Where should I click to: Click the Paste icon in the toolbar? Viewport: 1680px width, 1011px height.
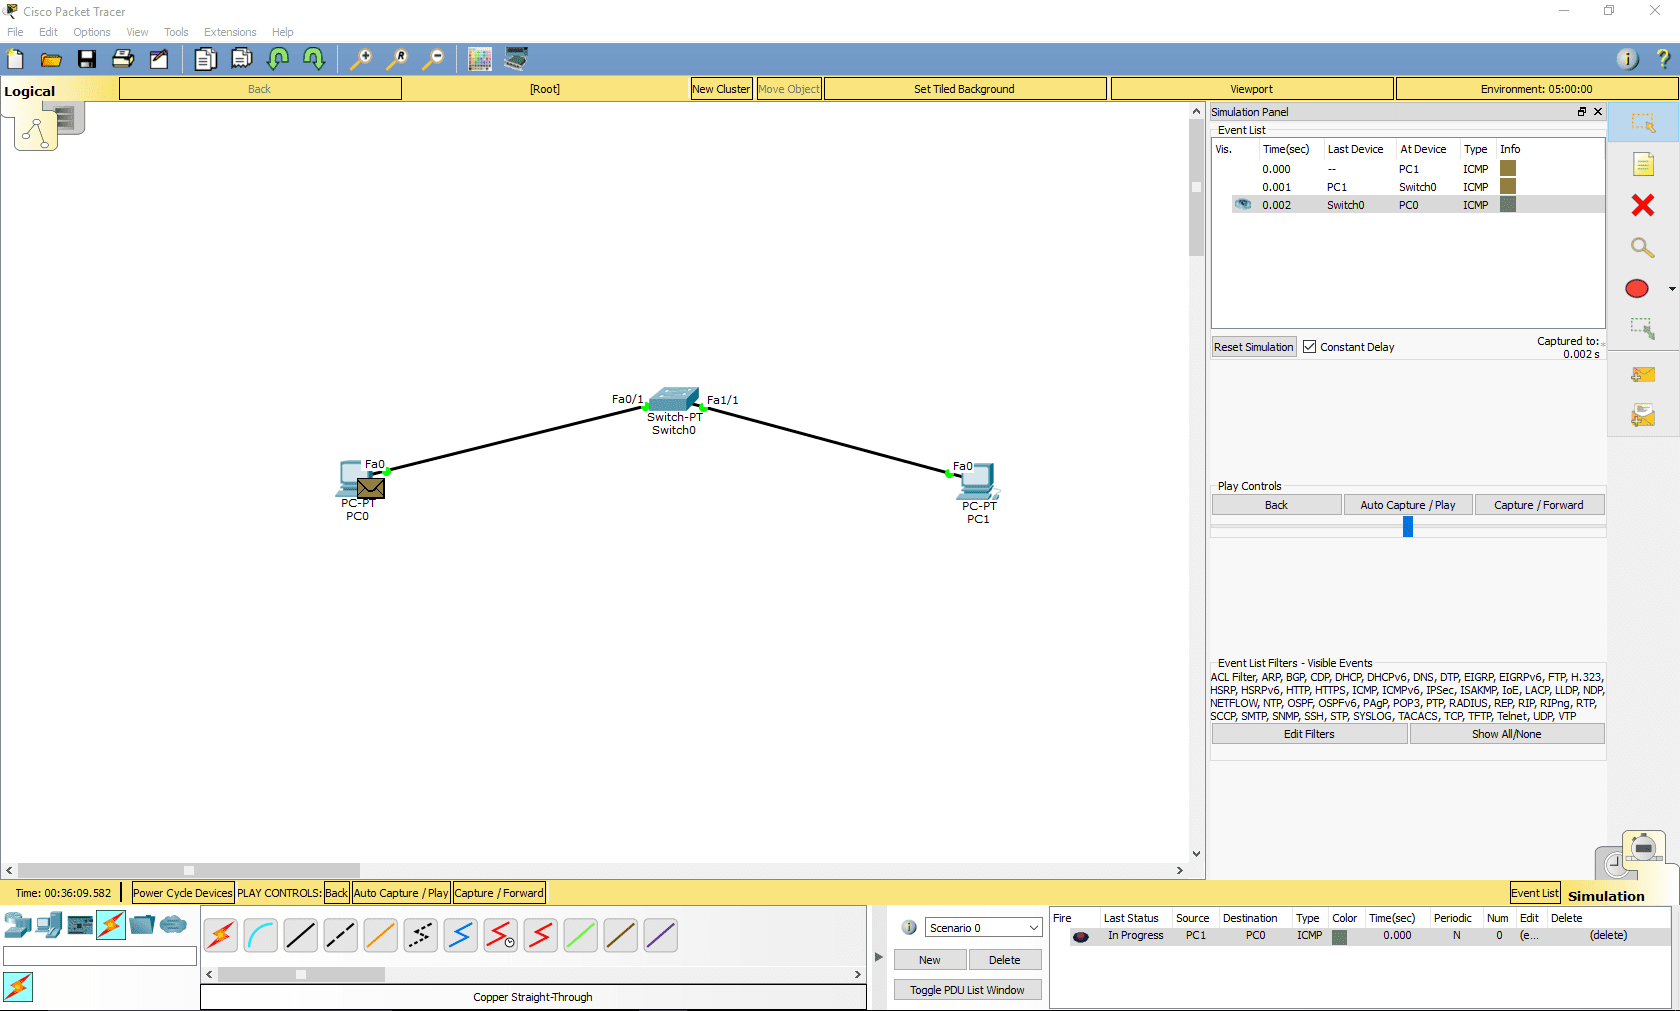242,59
